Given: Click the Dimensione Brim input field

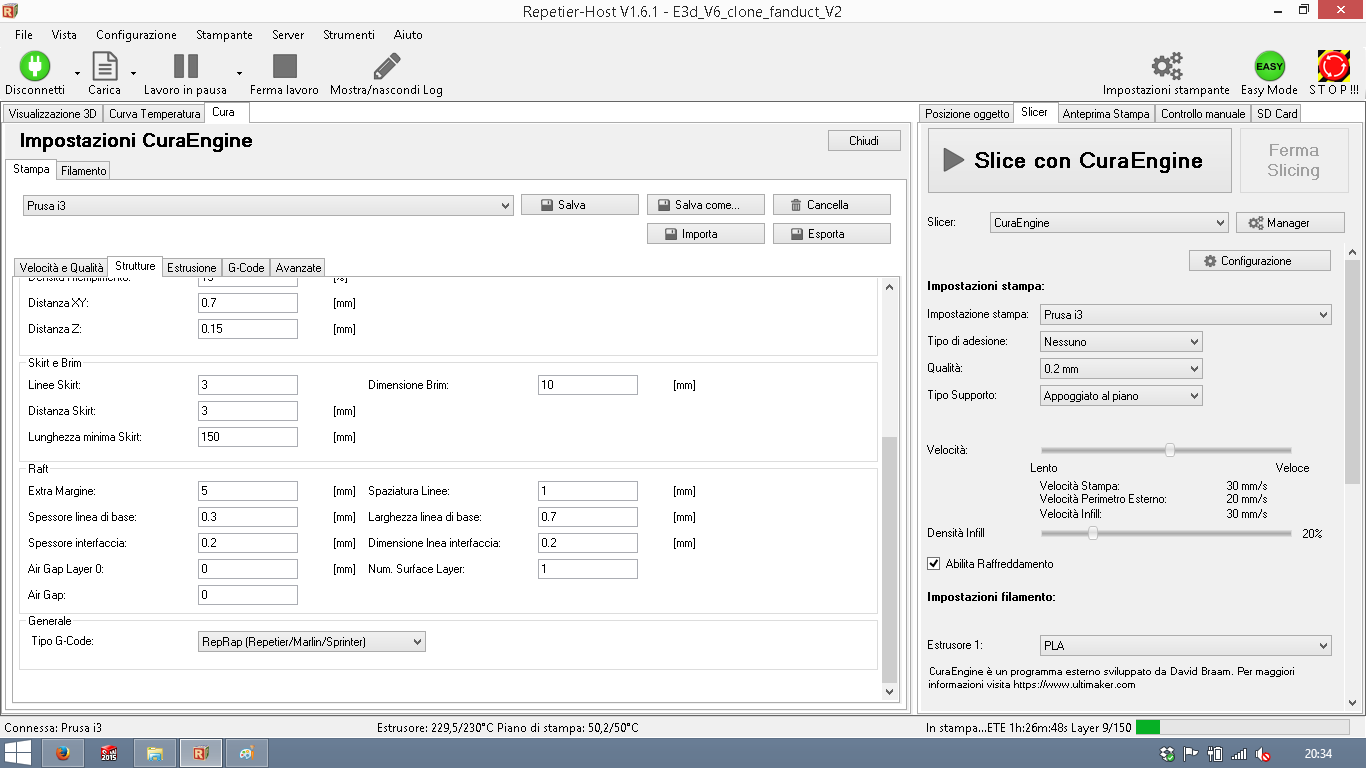Looking at the screenshot, I should [x=587, y=385].
